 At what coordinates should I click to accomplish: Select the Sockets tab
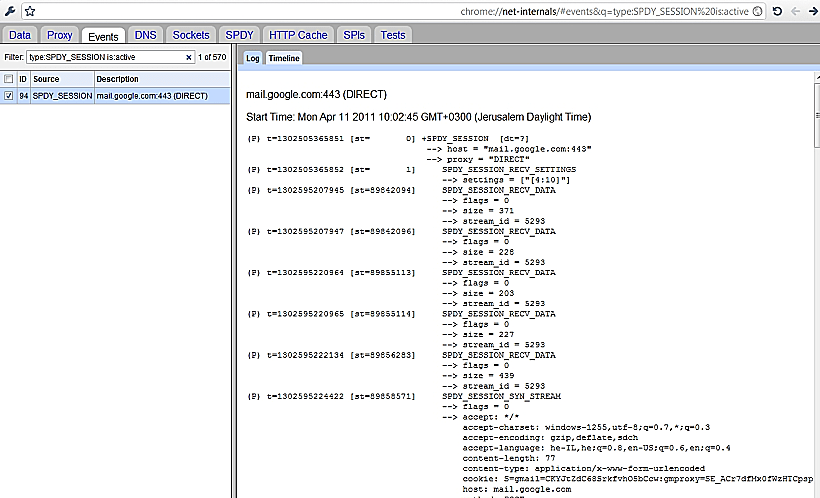(190, 35)
